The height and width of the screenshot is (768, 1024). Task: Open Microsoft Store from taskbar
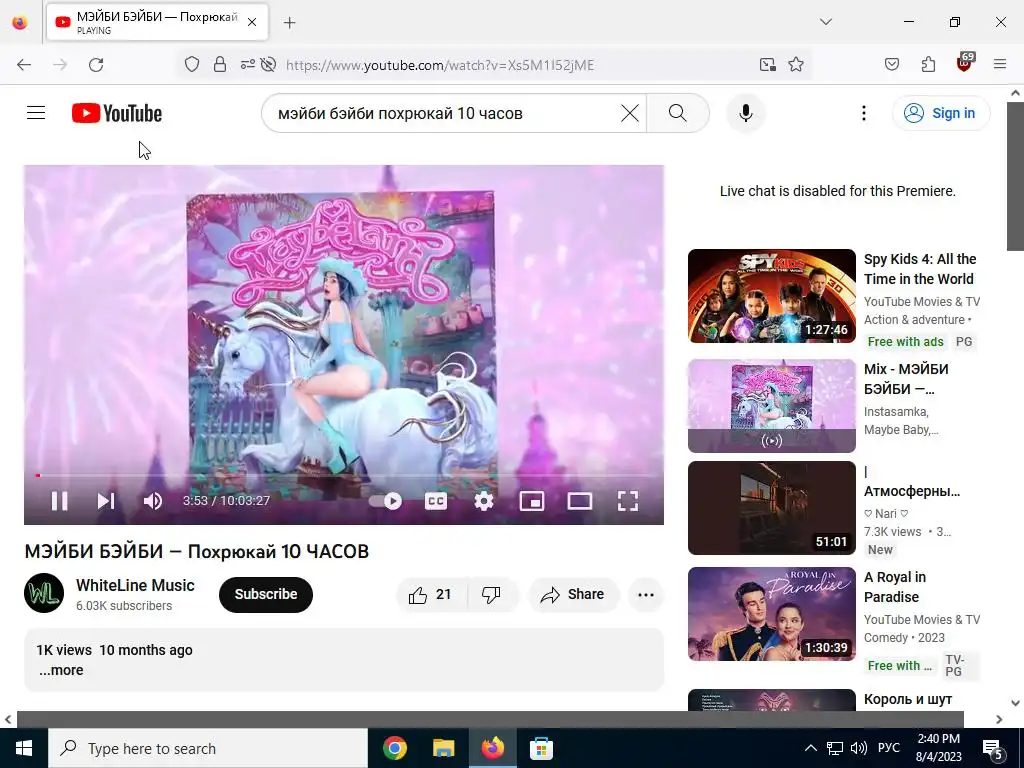(x=541, y=748)
